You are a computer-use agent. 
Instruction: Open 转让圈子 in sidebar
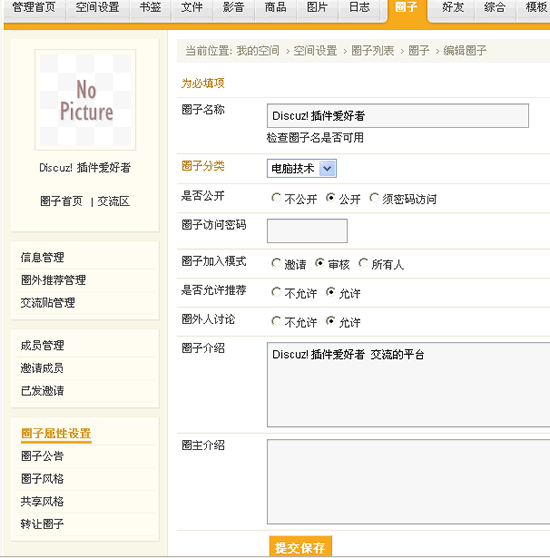tap(42, 524)
